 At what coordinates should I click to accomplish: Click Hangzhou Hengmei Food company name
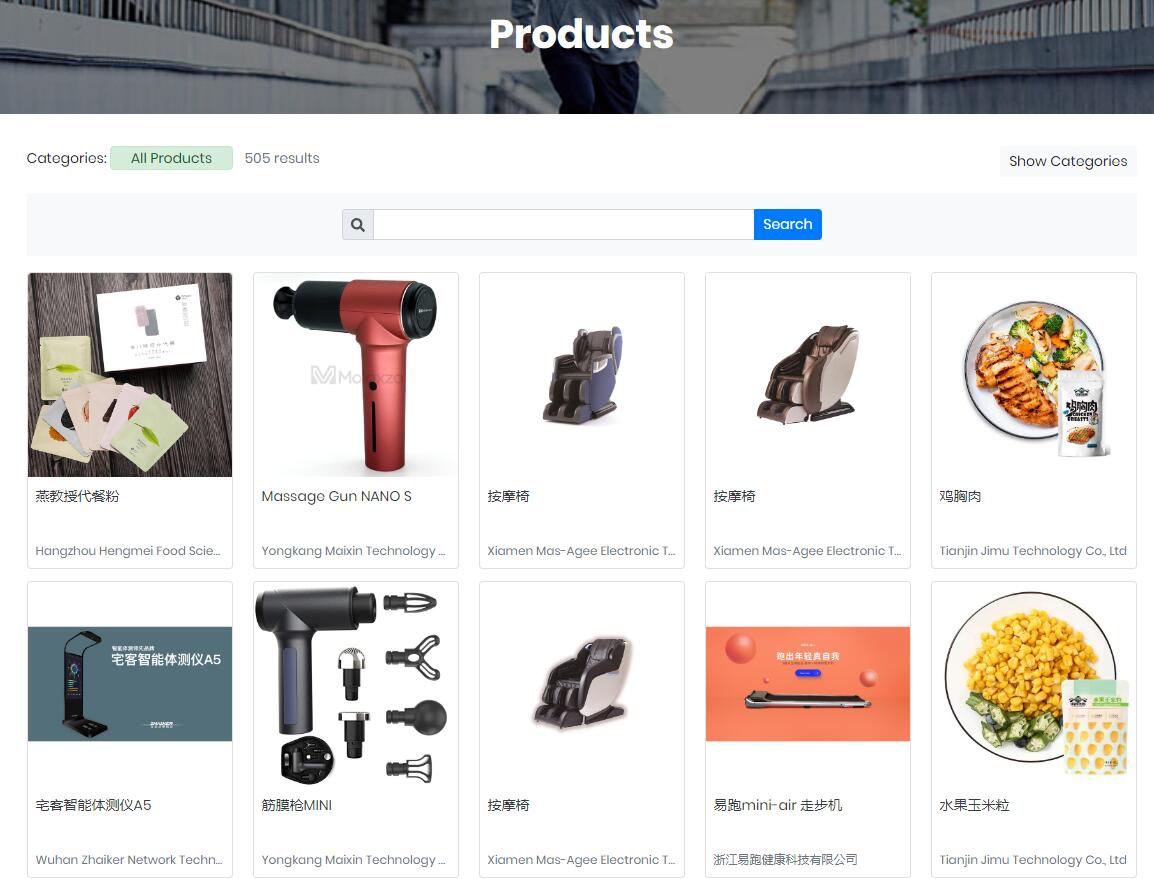pyautogui.click(x=128, y=551)
